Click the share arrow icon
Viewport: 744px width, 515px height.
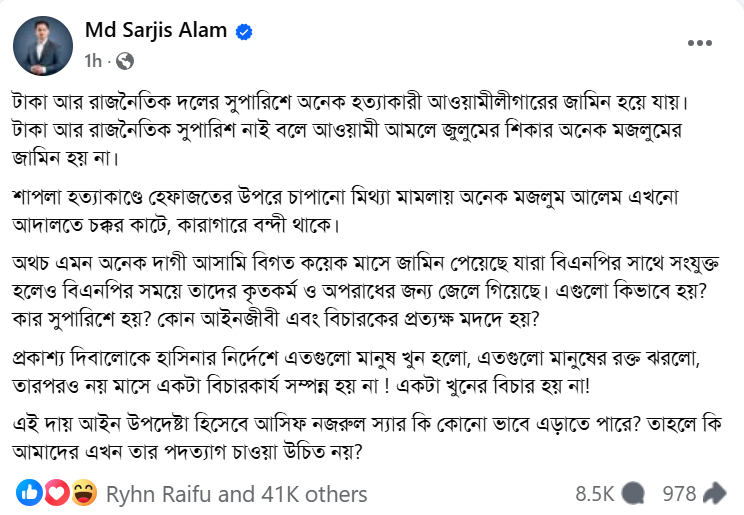coord(714,493)
